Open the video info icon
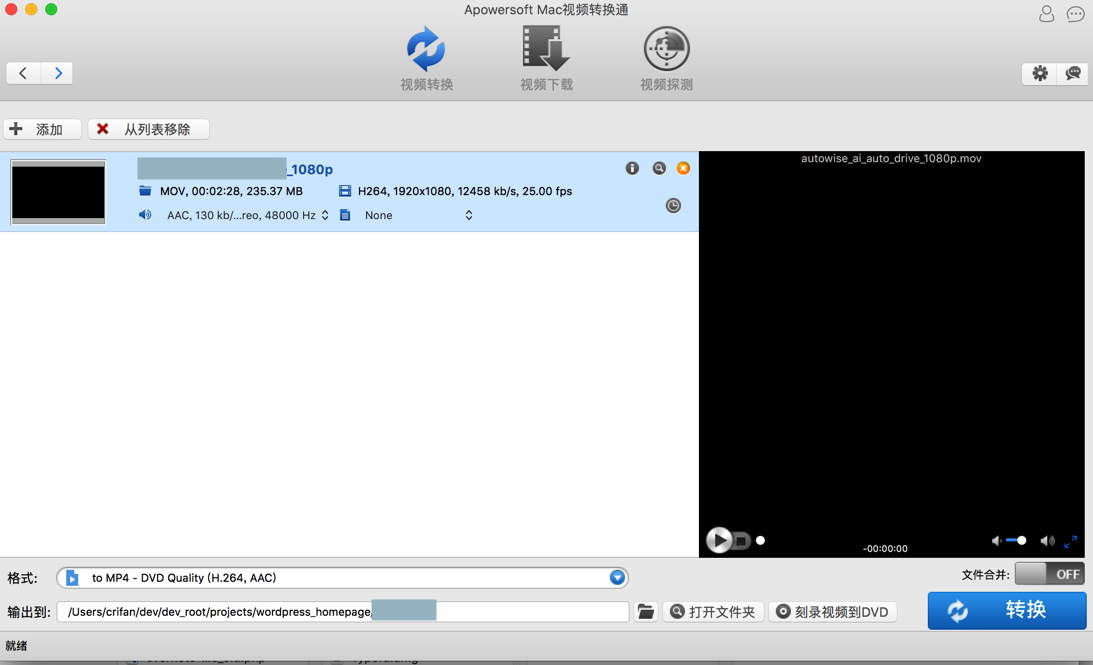 [632, 168]
